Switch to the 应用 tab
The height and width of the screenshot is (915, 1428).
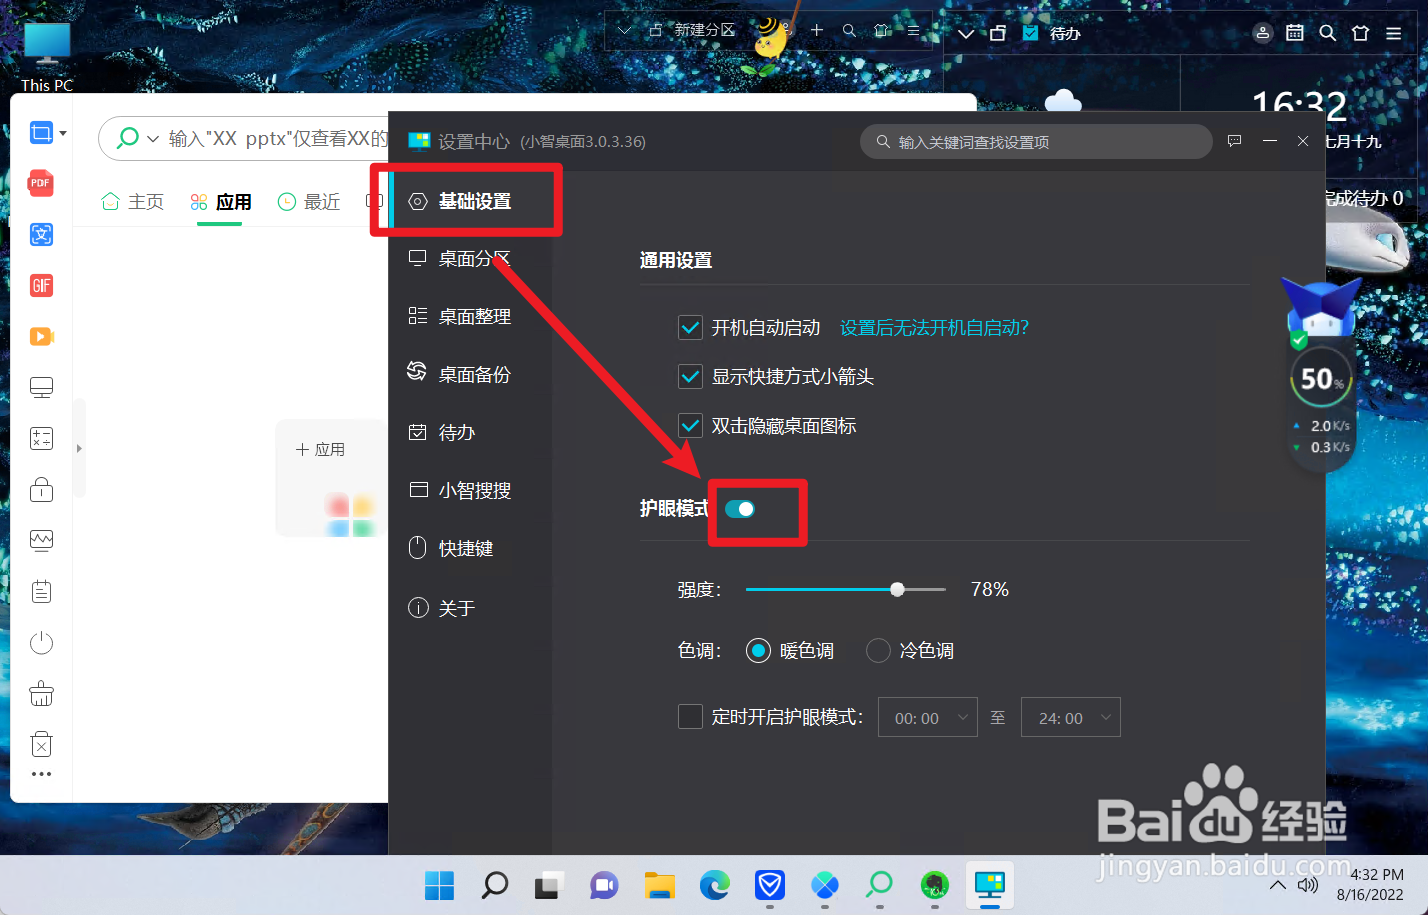pyautogui.click(x=220, y=202)
